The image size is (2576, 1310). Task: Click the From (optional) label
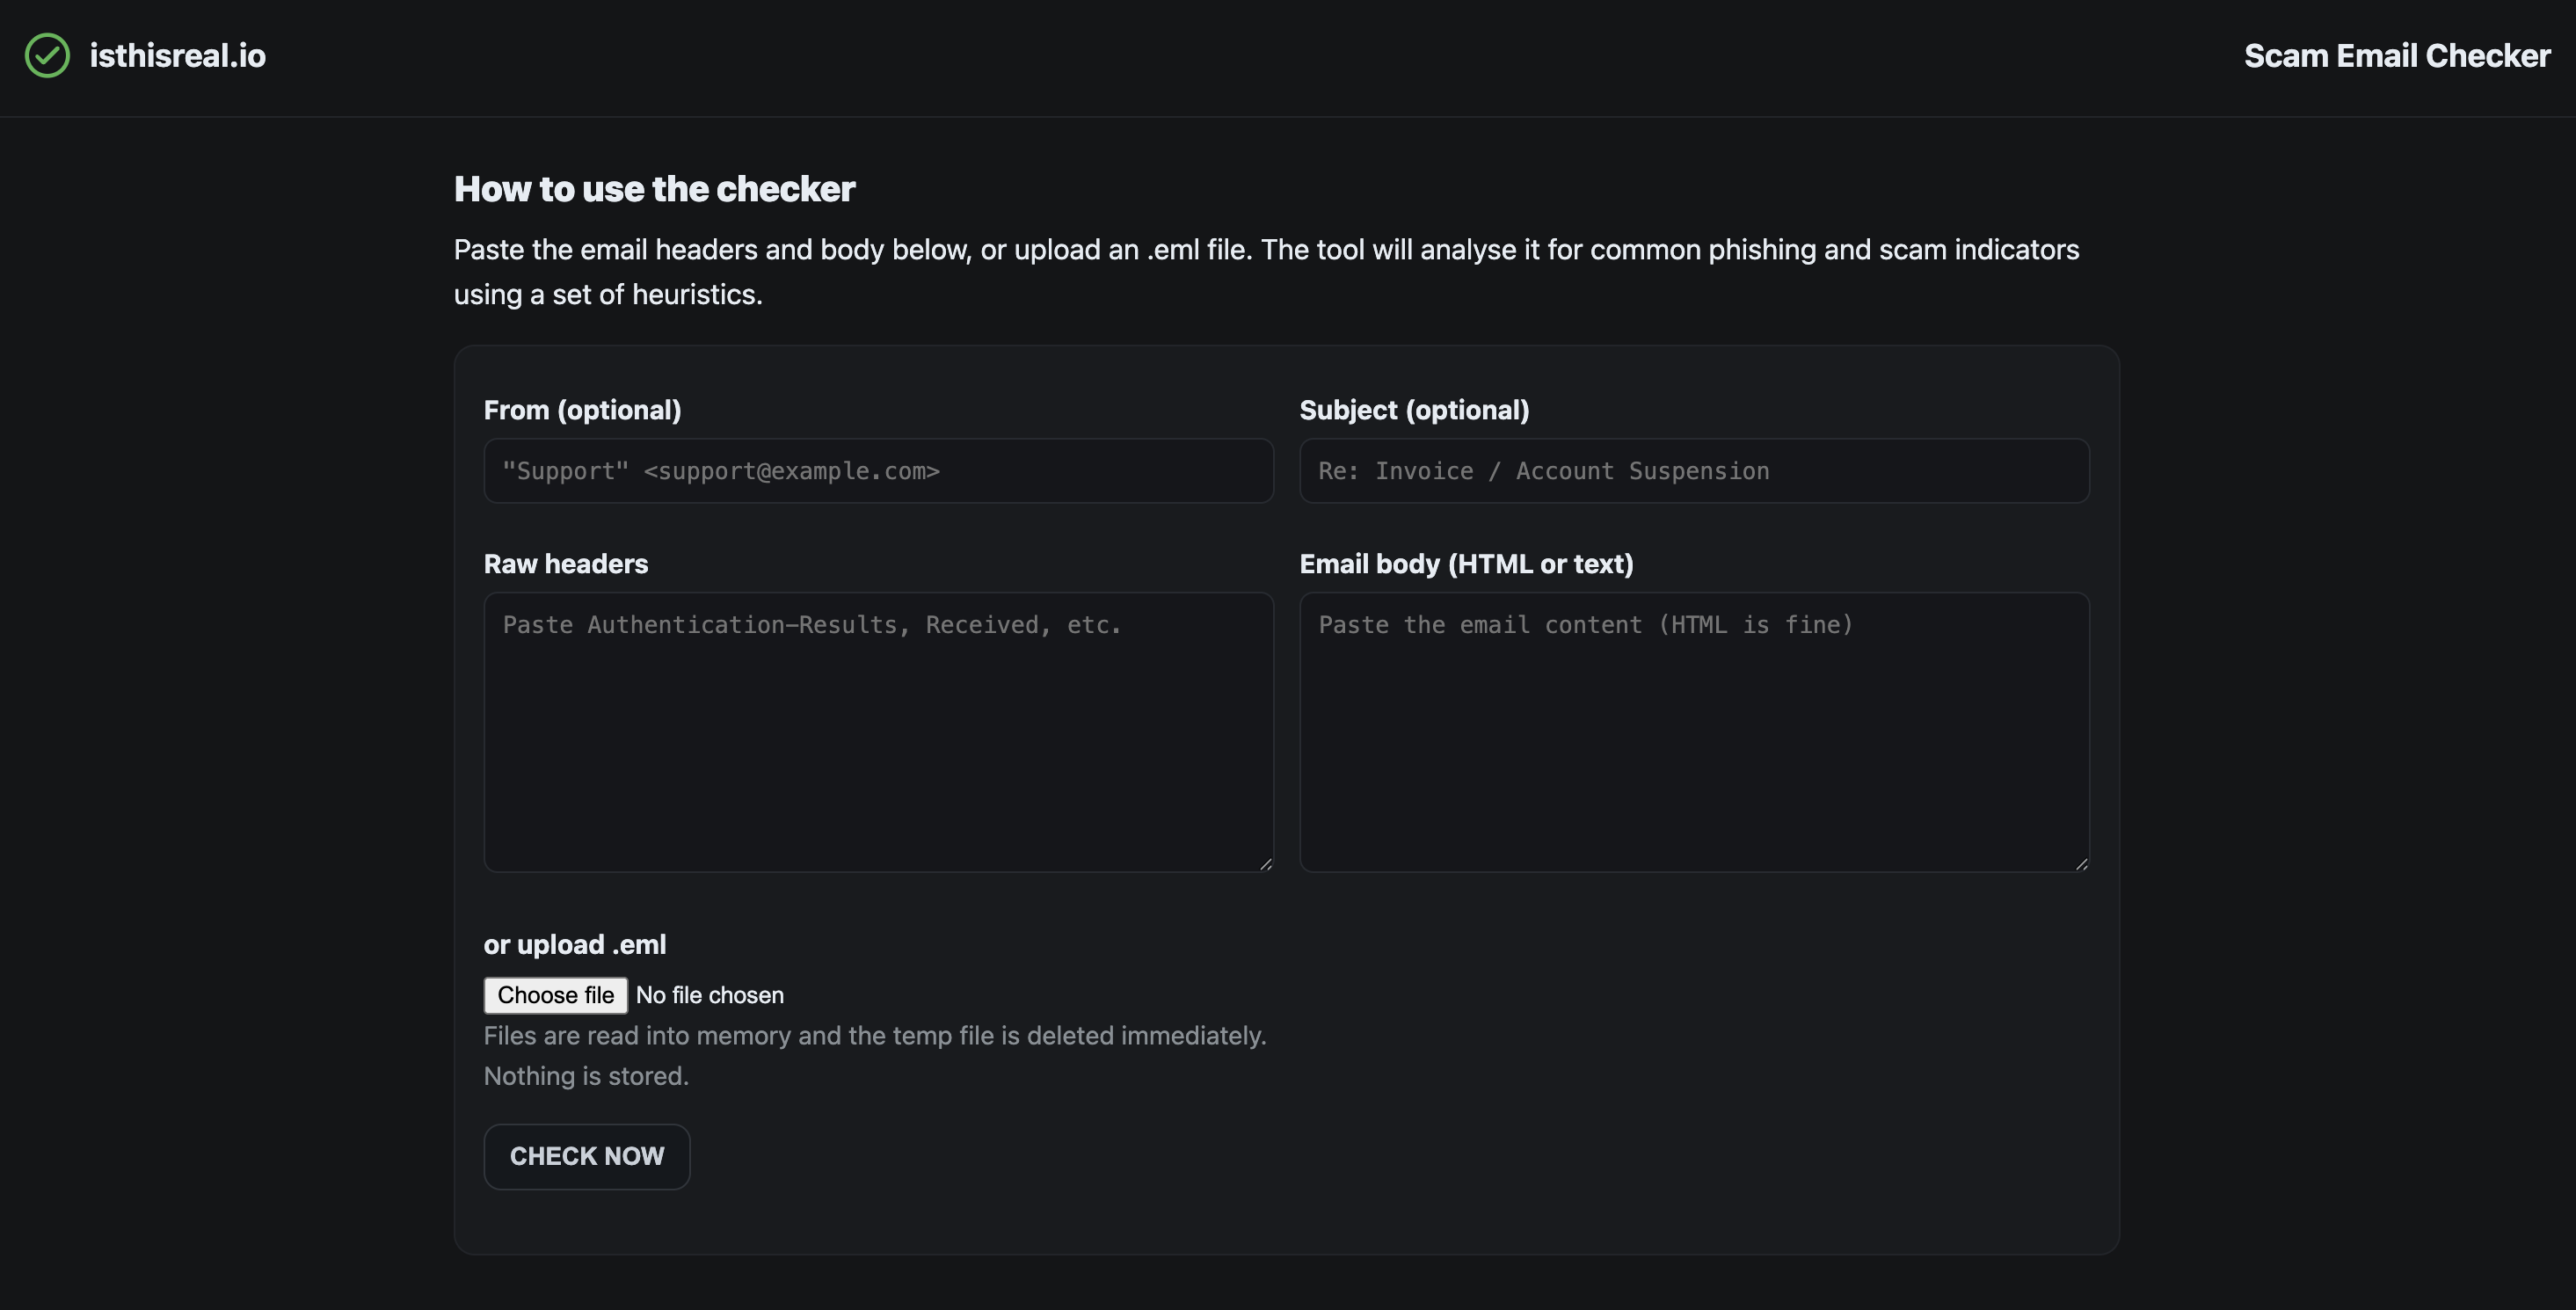(582, 410)
